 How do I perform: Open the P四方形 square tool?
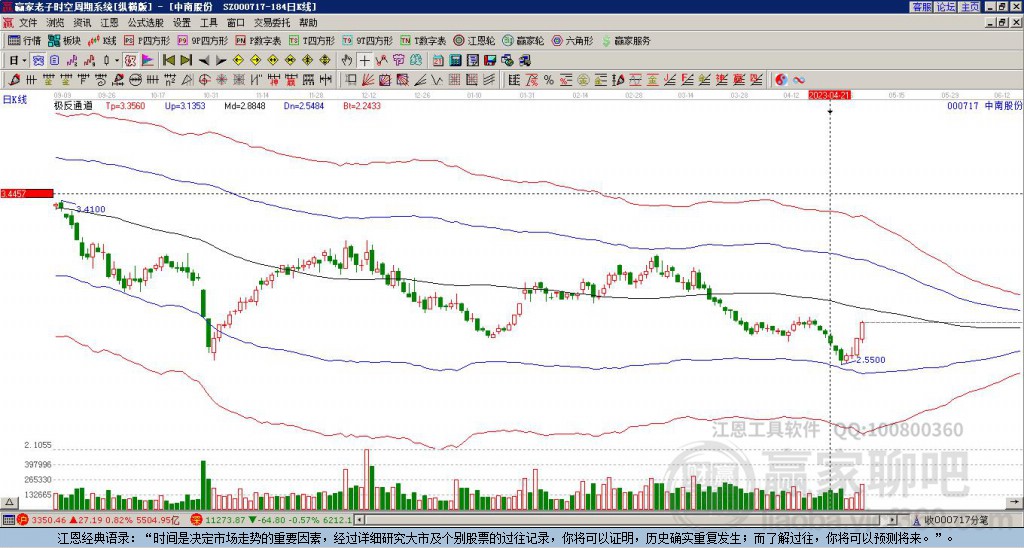click(147, 40)
